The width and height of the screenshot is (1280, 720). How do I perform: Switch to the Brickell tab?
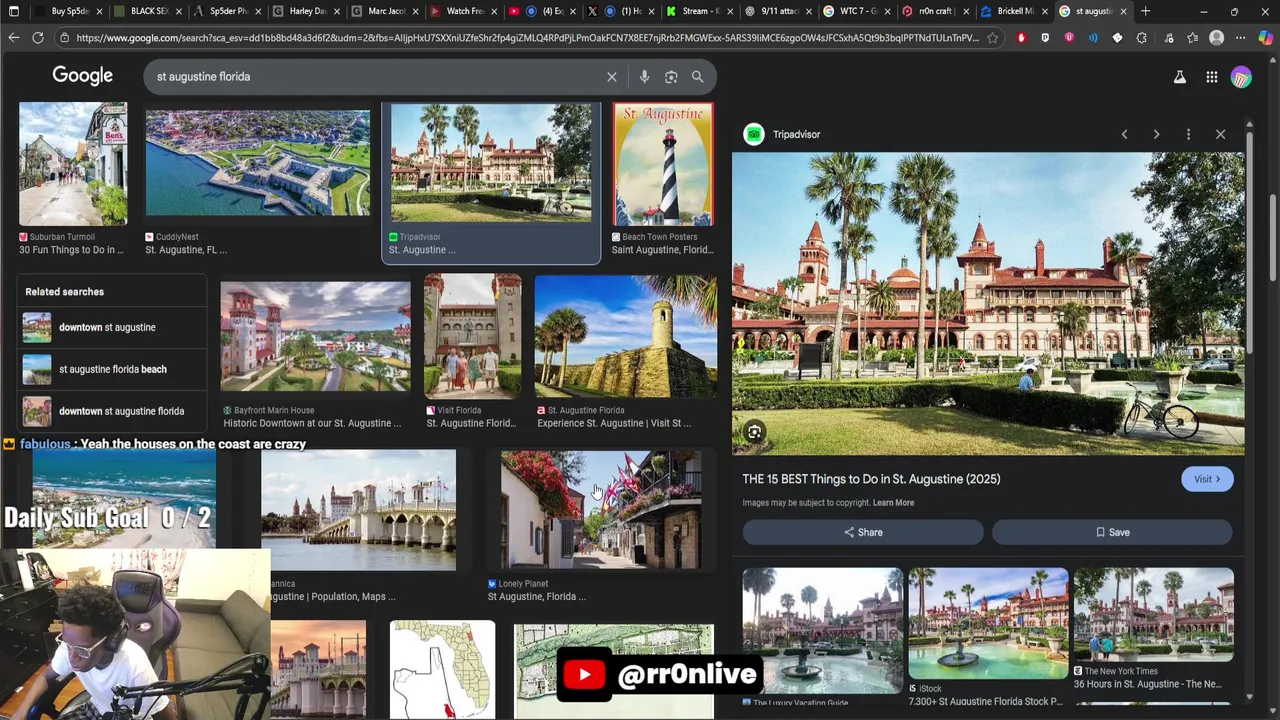coord(1012,11)
